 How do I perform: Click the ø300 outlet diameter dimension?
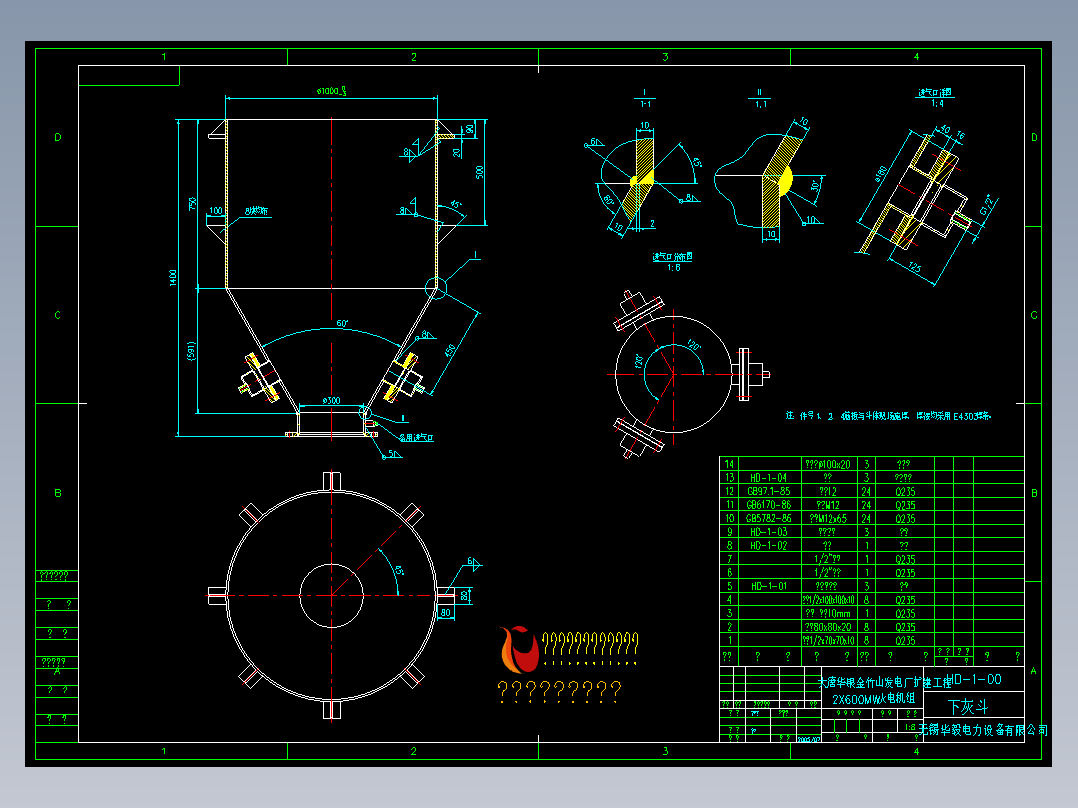331,400
